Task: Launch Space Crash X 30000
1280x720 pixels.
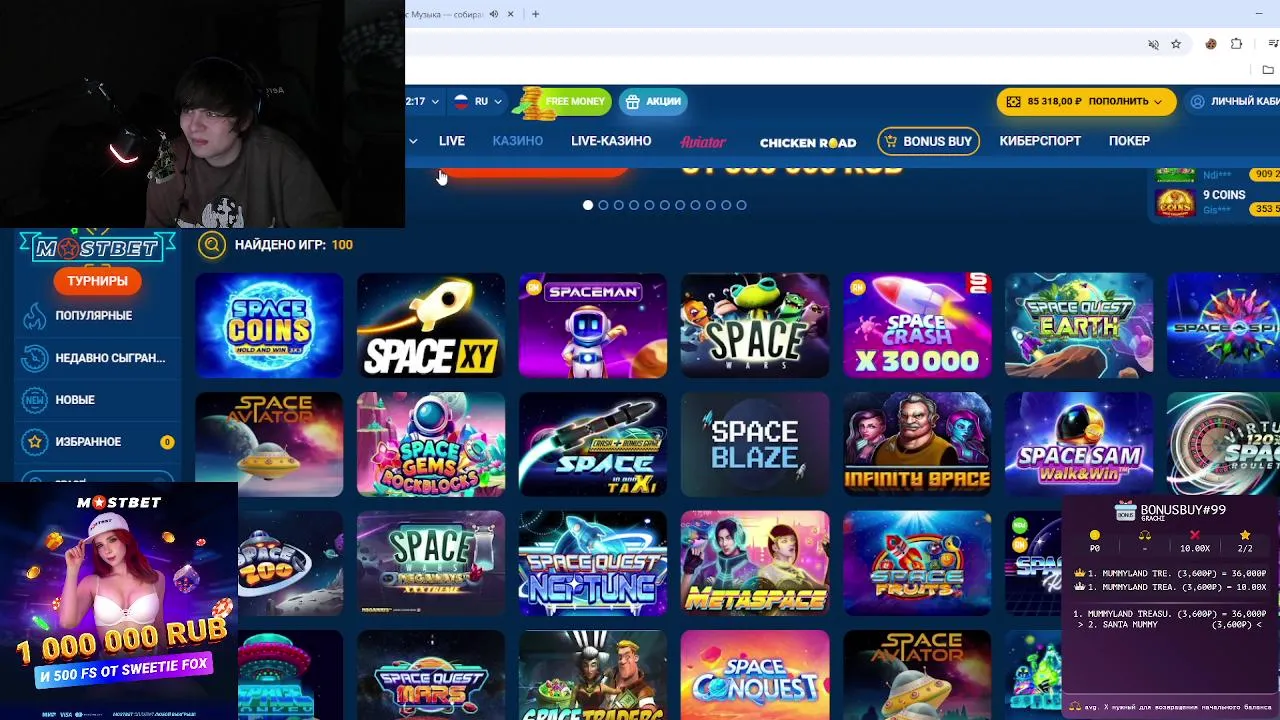Action: point(917,326)
